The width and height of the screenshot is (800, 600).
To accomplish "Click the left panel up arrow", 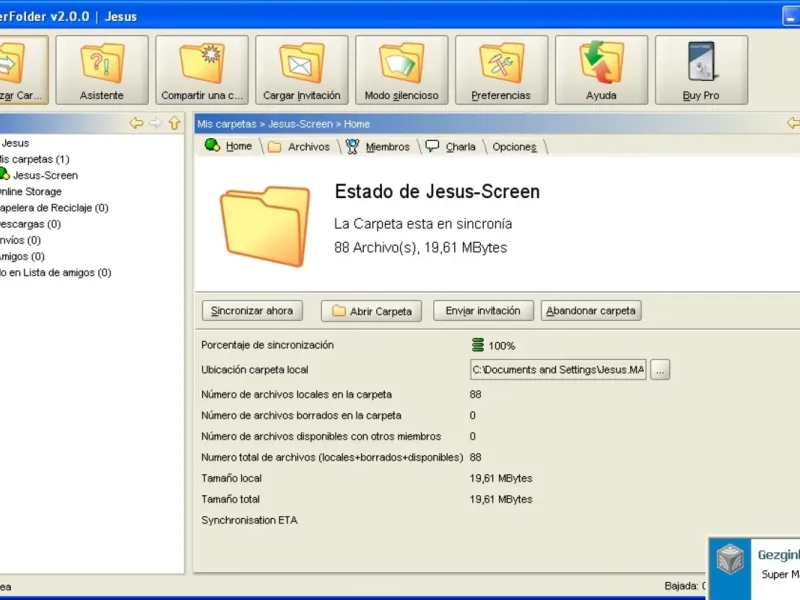I will click(x=174, y=123).
